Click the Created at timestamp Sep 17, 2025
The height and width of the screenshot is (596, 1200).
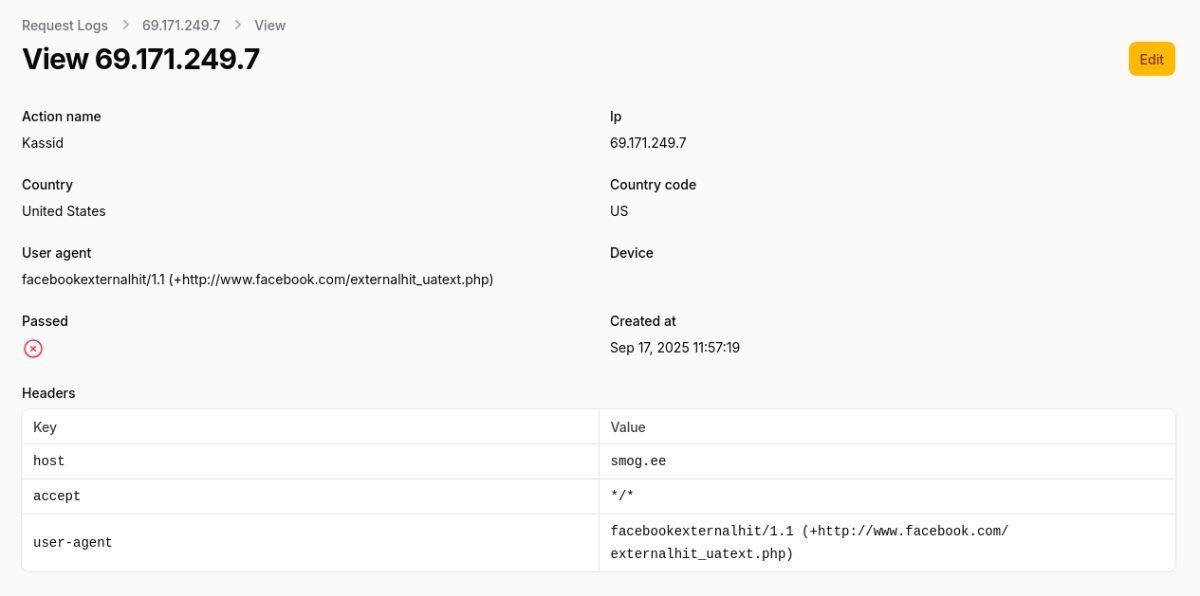675,348
